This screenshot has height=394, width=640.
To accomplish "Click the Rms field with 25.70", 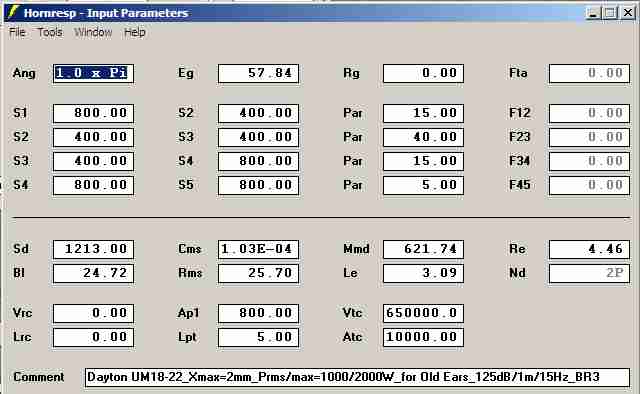I will [258, 274].
